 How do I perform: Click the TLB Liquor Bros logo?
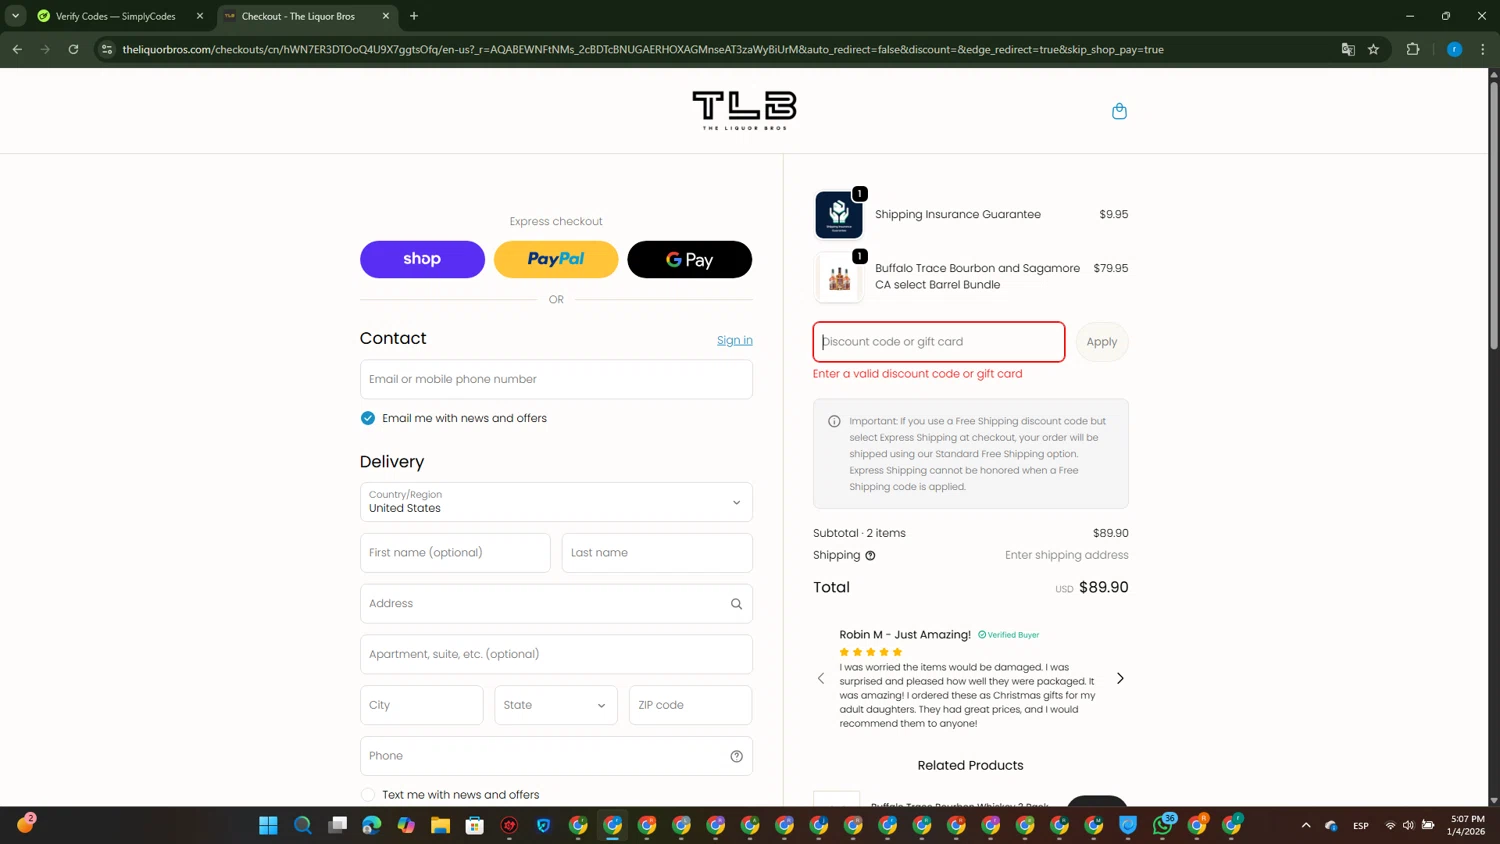744,110
